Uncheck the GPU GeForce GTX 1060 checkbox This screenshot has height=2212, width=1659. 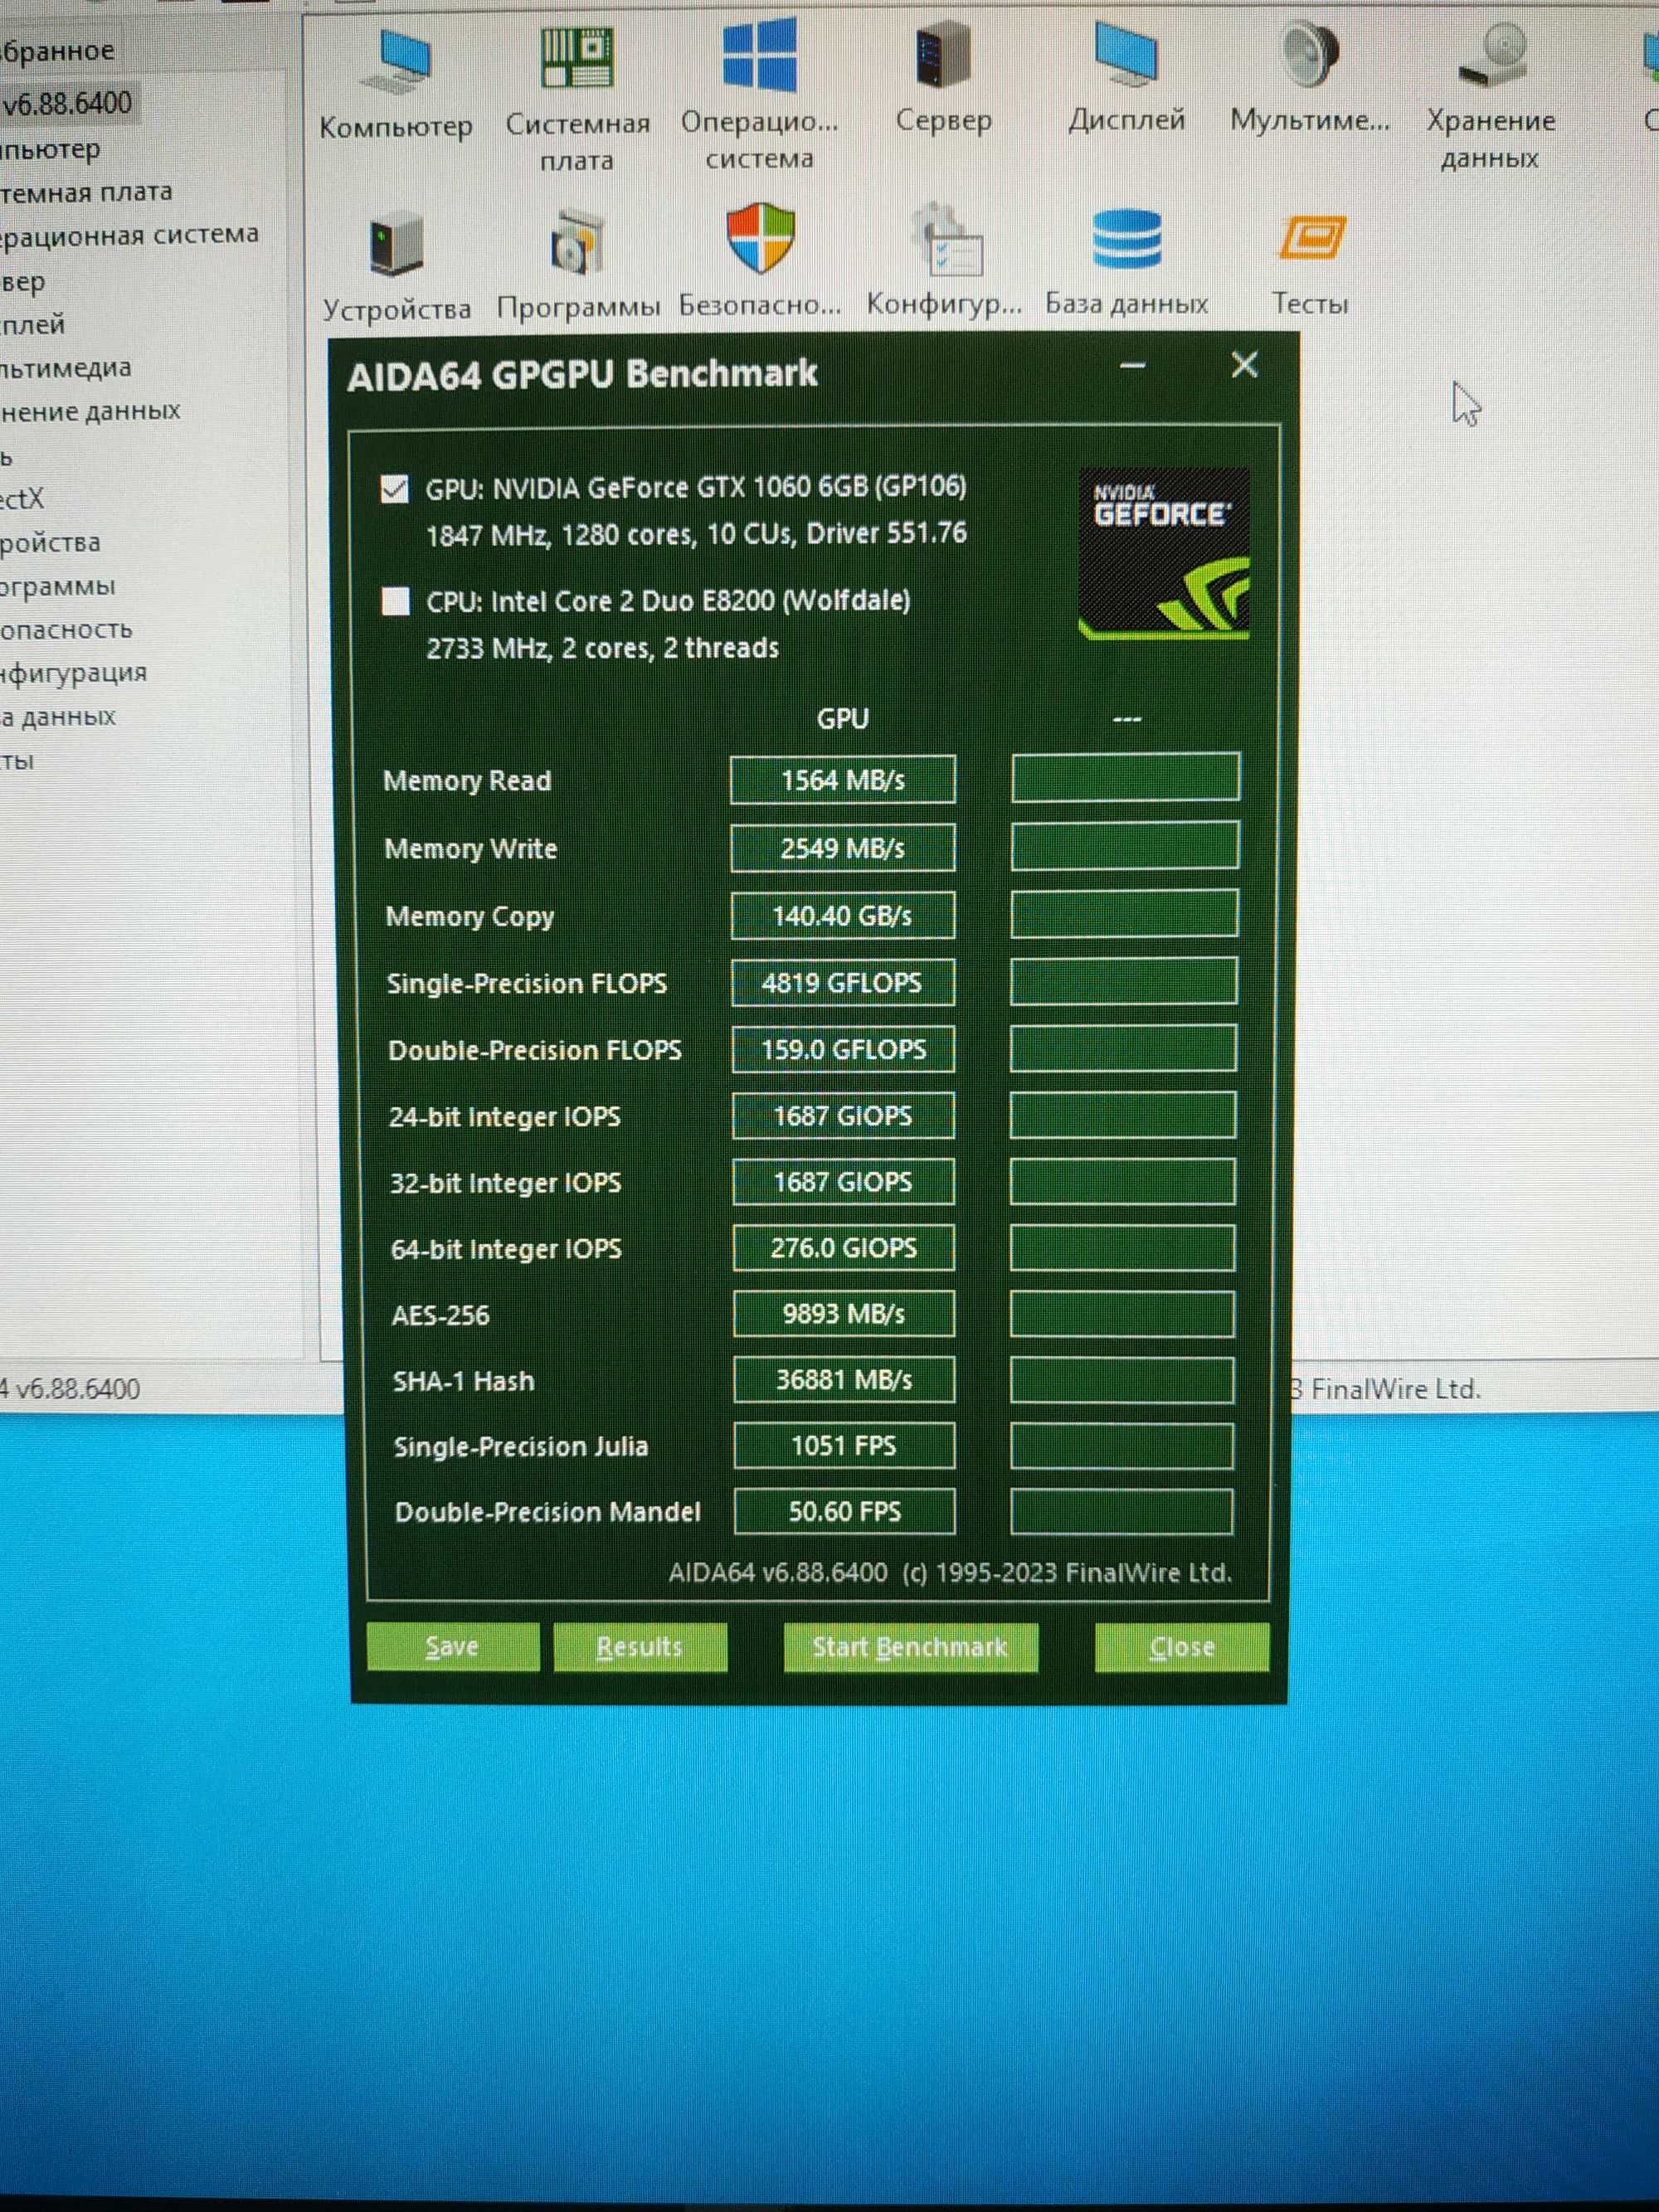(395, 490)
